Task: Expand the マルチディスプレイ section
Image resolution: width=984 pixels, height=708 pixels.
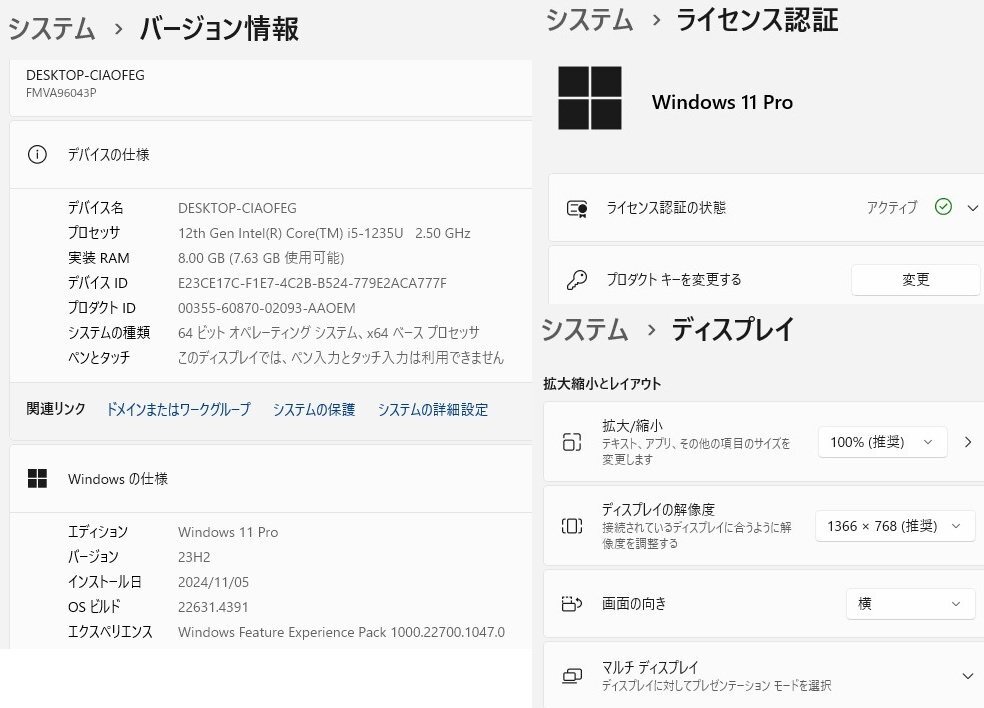Action: (966, 675)
